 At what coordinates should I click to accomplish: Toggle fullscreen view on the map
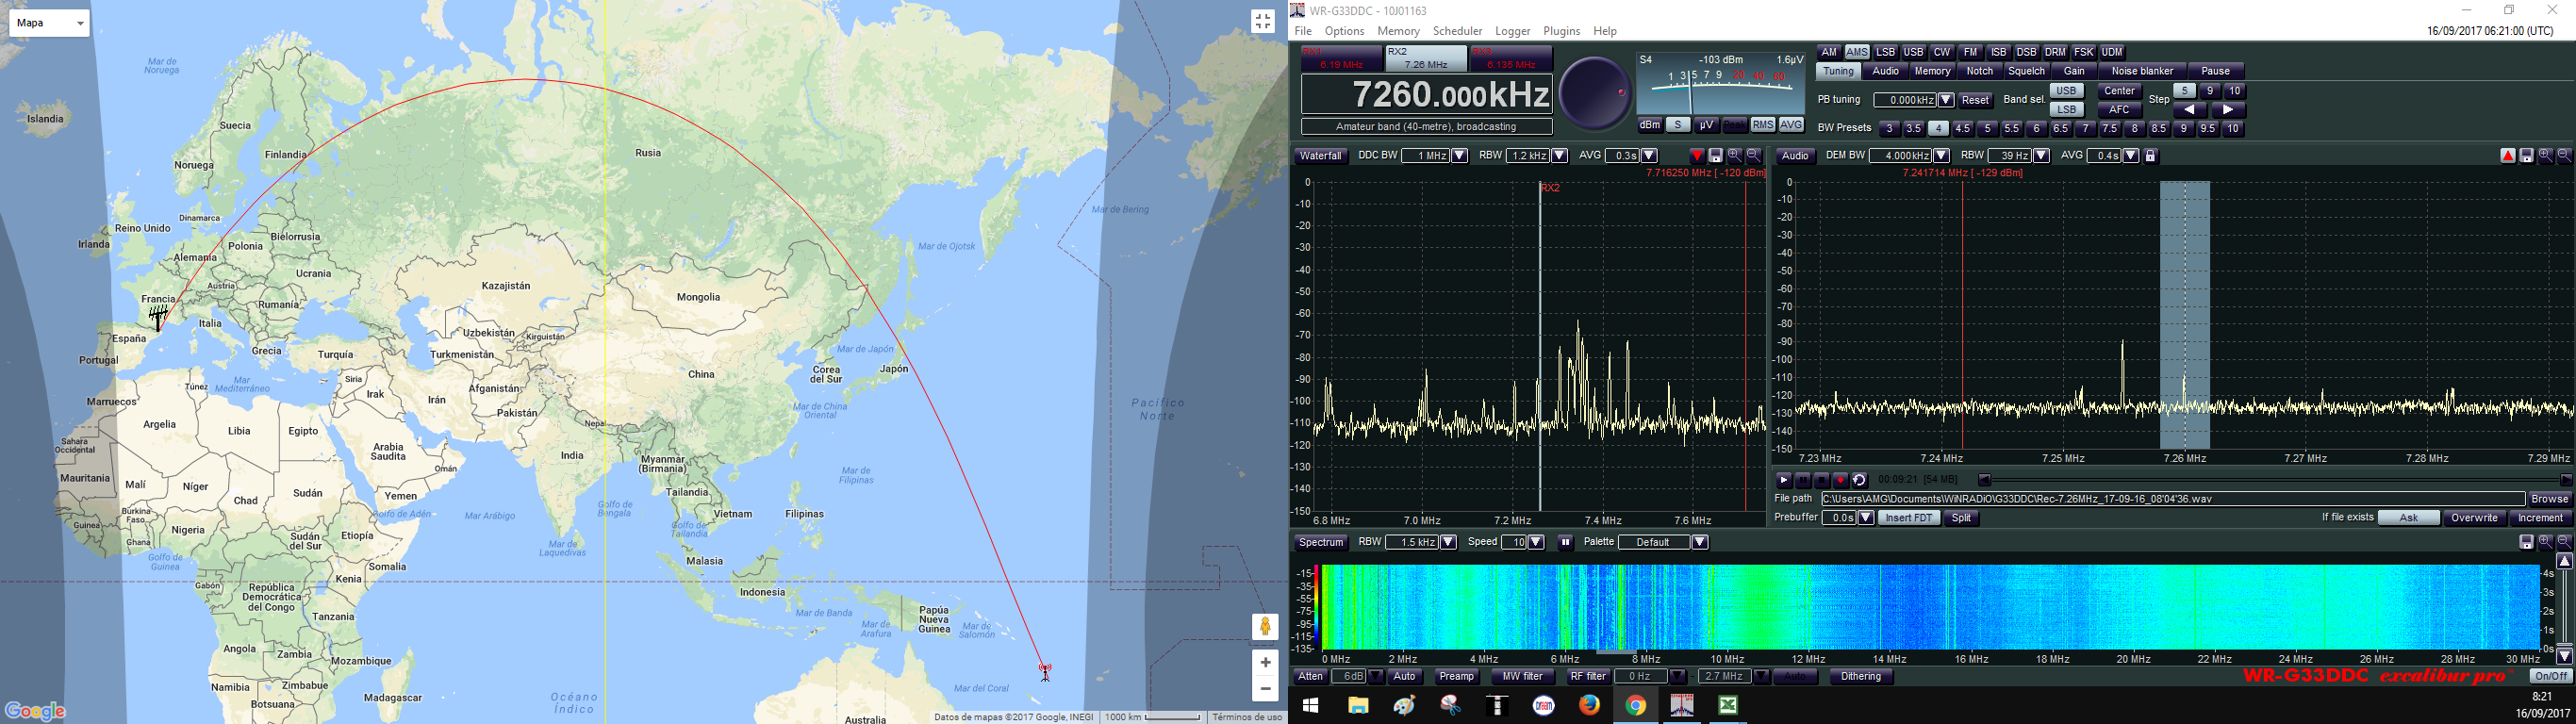[1263, 22]
